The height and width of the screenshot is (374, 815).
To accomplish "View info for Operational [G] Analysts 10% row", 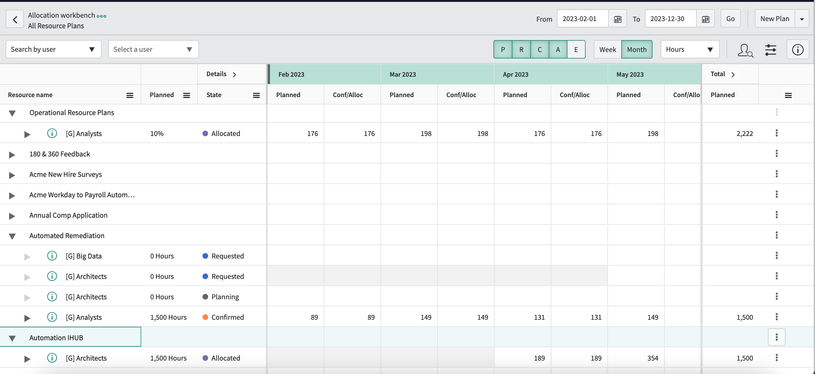I will 52,133.
